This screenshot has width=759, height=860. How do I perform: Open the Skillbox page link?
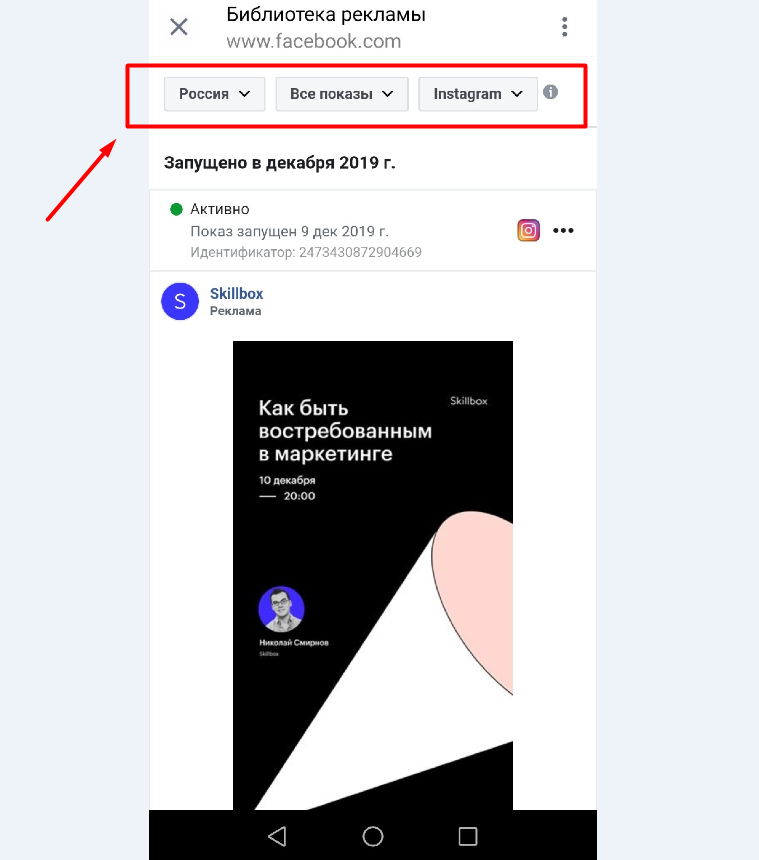pos(236,293)
